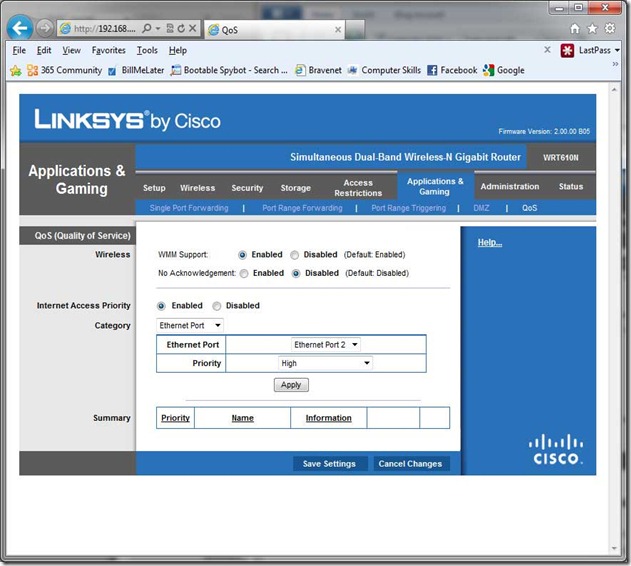The width and height of the screenshot is (631, 566).
Task: Go to the router Setup tab
Action: coord(154,188)
